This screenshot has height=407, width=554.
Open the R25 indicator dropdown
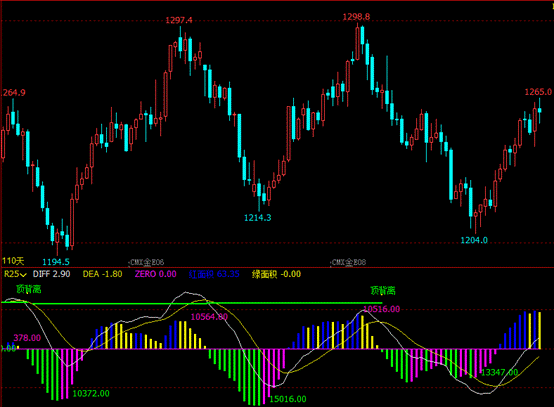coord(15,274)
